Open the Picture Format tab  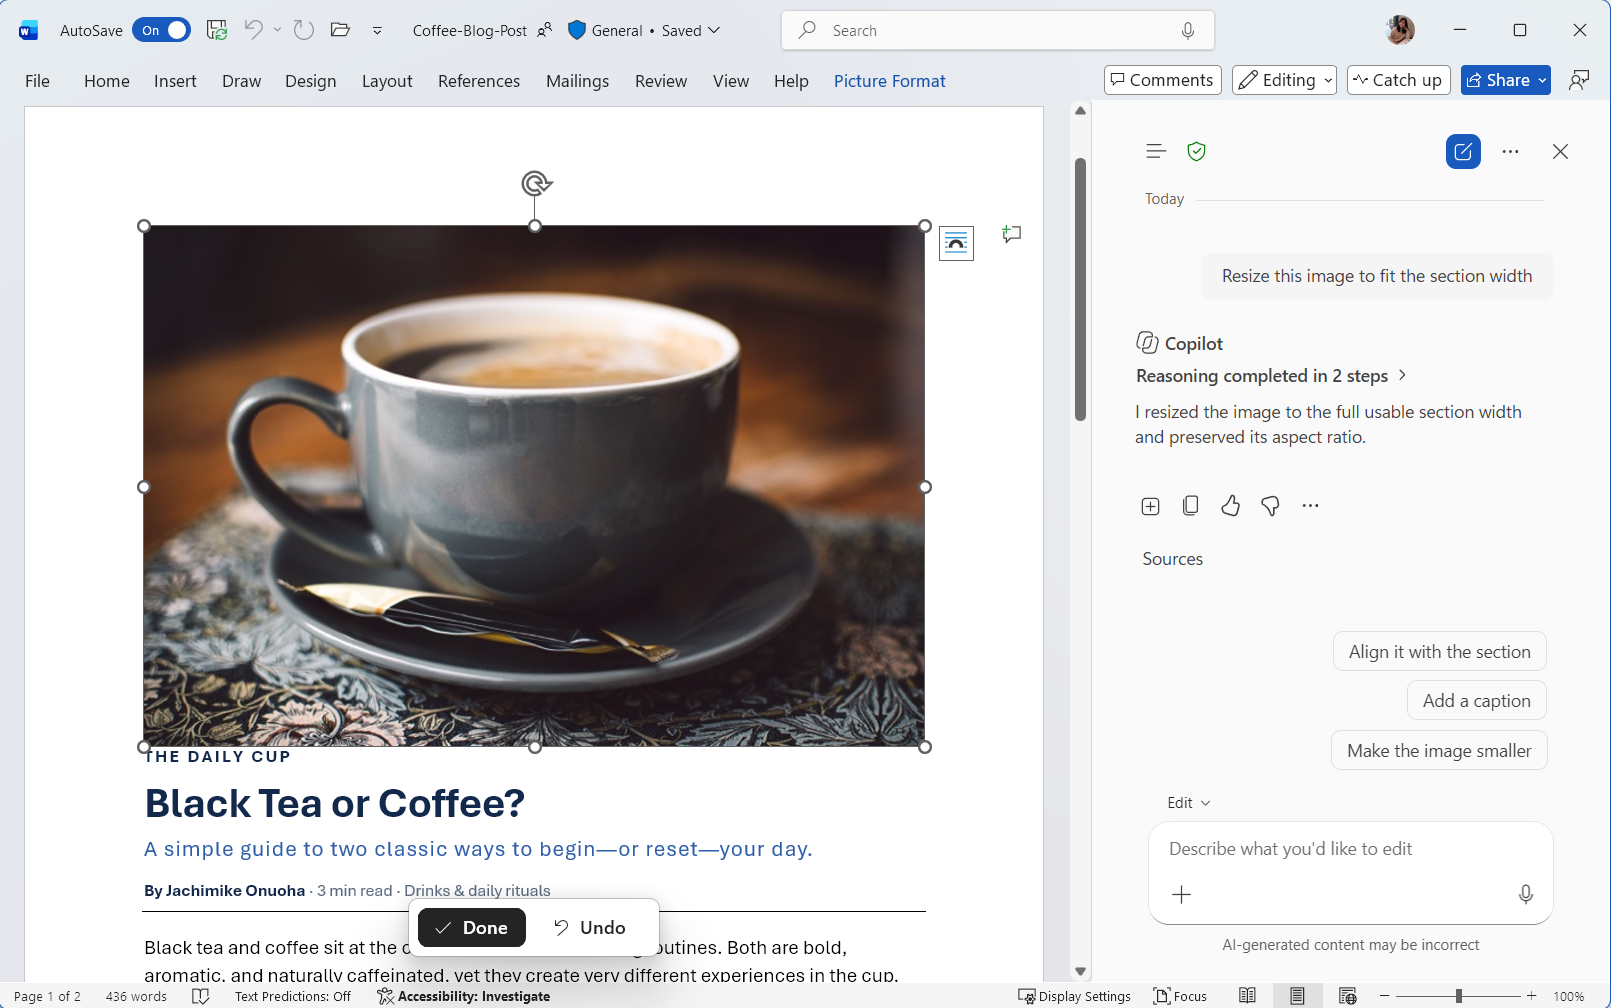pyautogui.click(x=889, y=81)
